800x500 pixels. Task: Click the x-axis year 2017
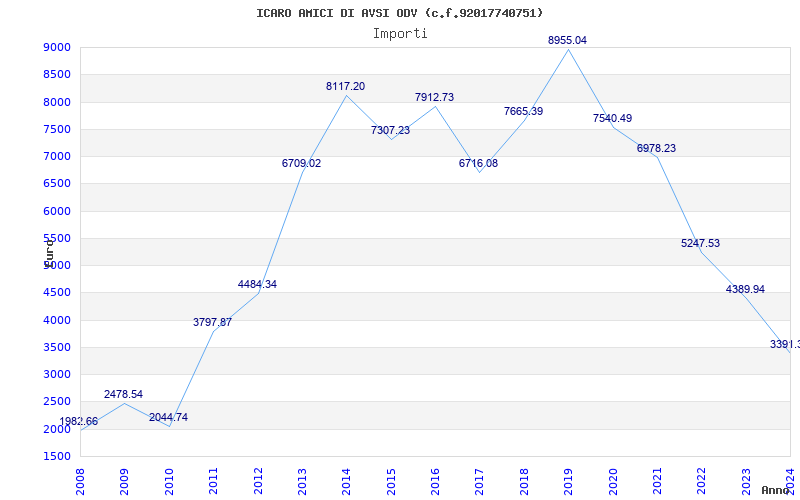(x=480, y=481)
